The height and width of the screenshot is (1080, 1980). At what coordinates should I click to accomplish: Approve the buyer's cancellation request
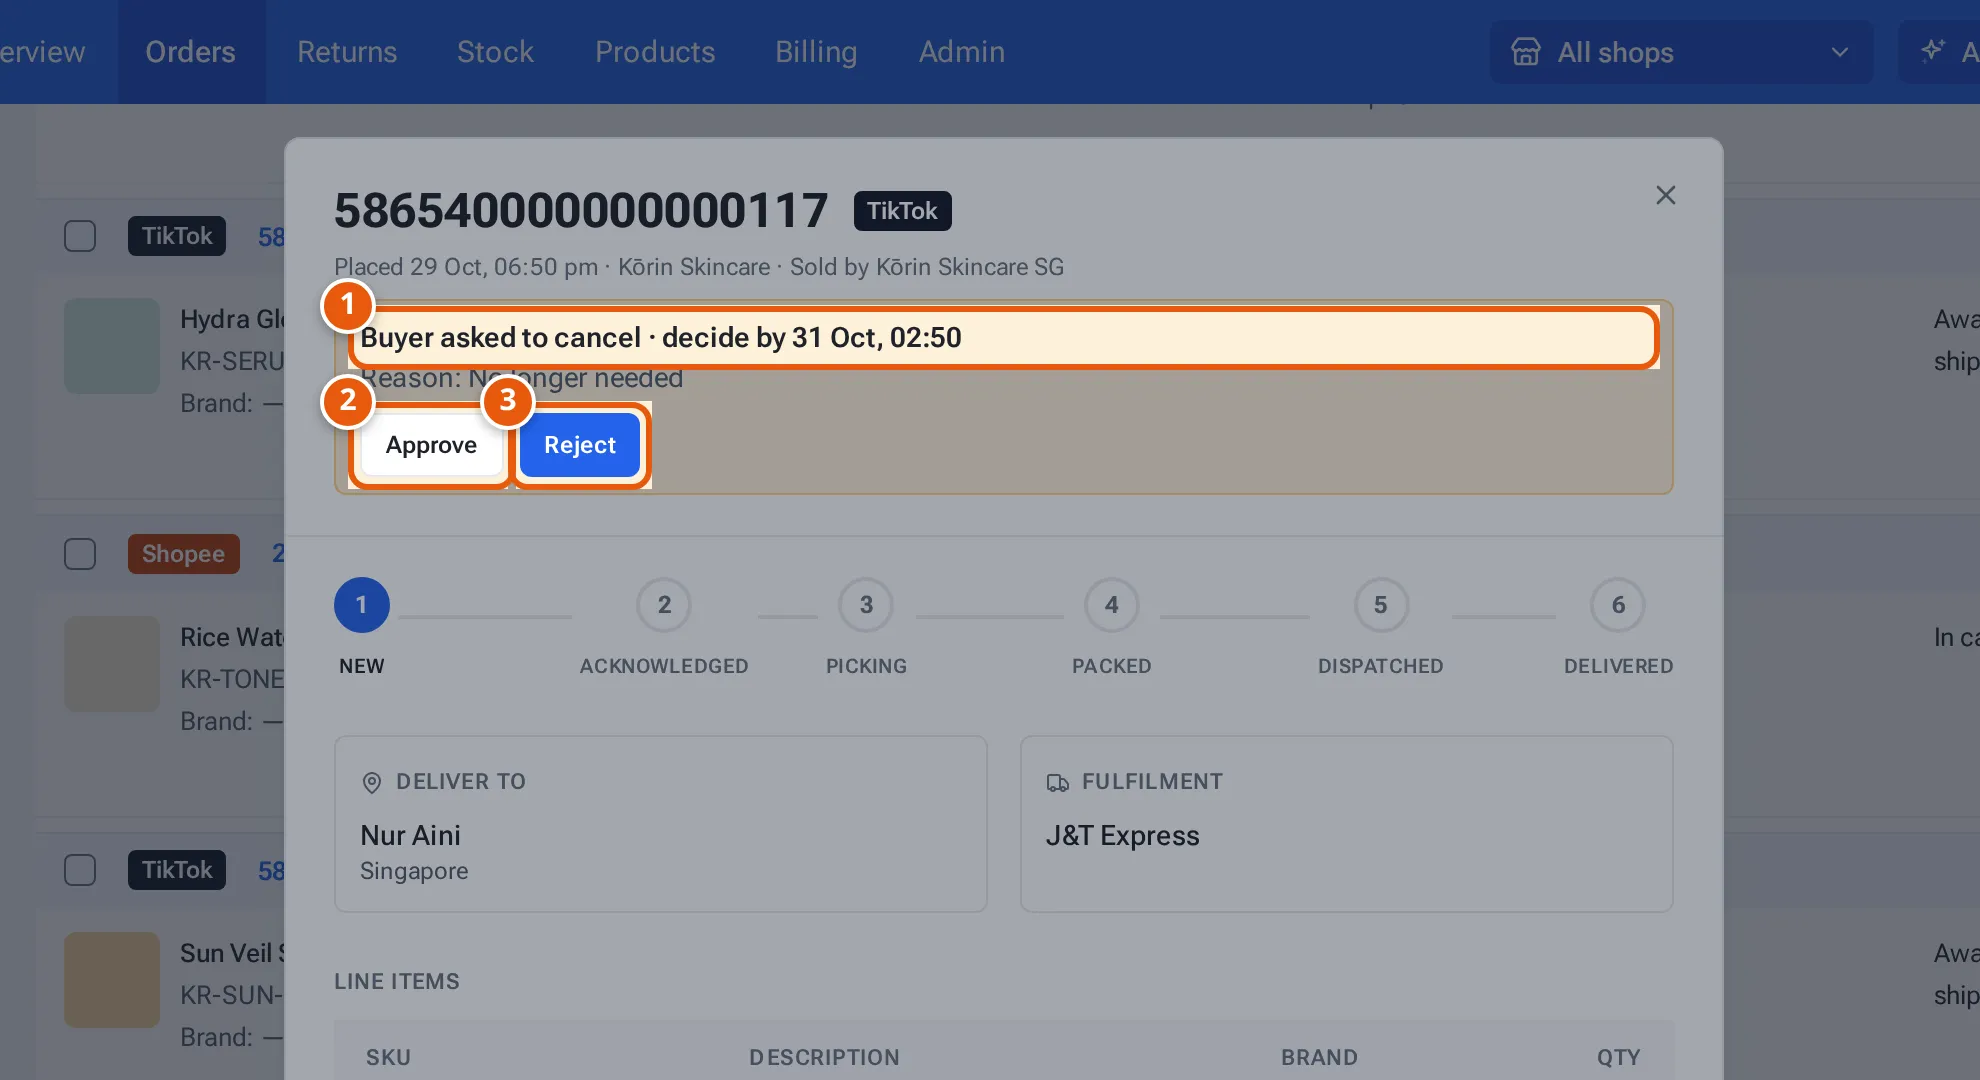pyautogui.click(x=431, y=445)
